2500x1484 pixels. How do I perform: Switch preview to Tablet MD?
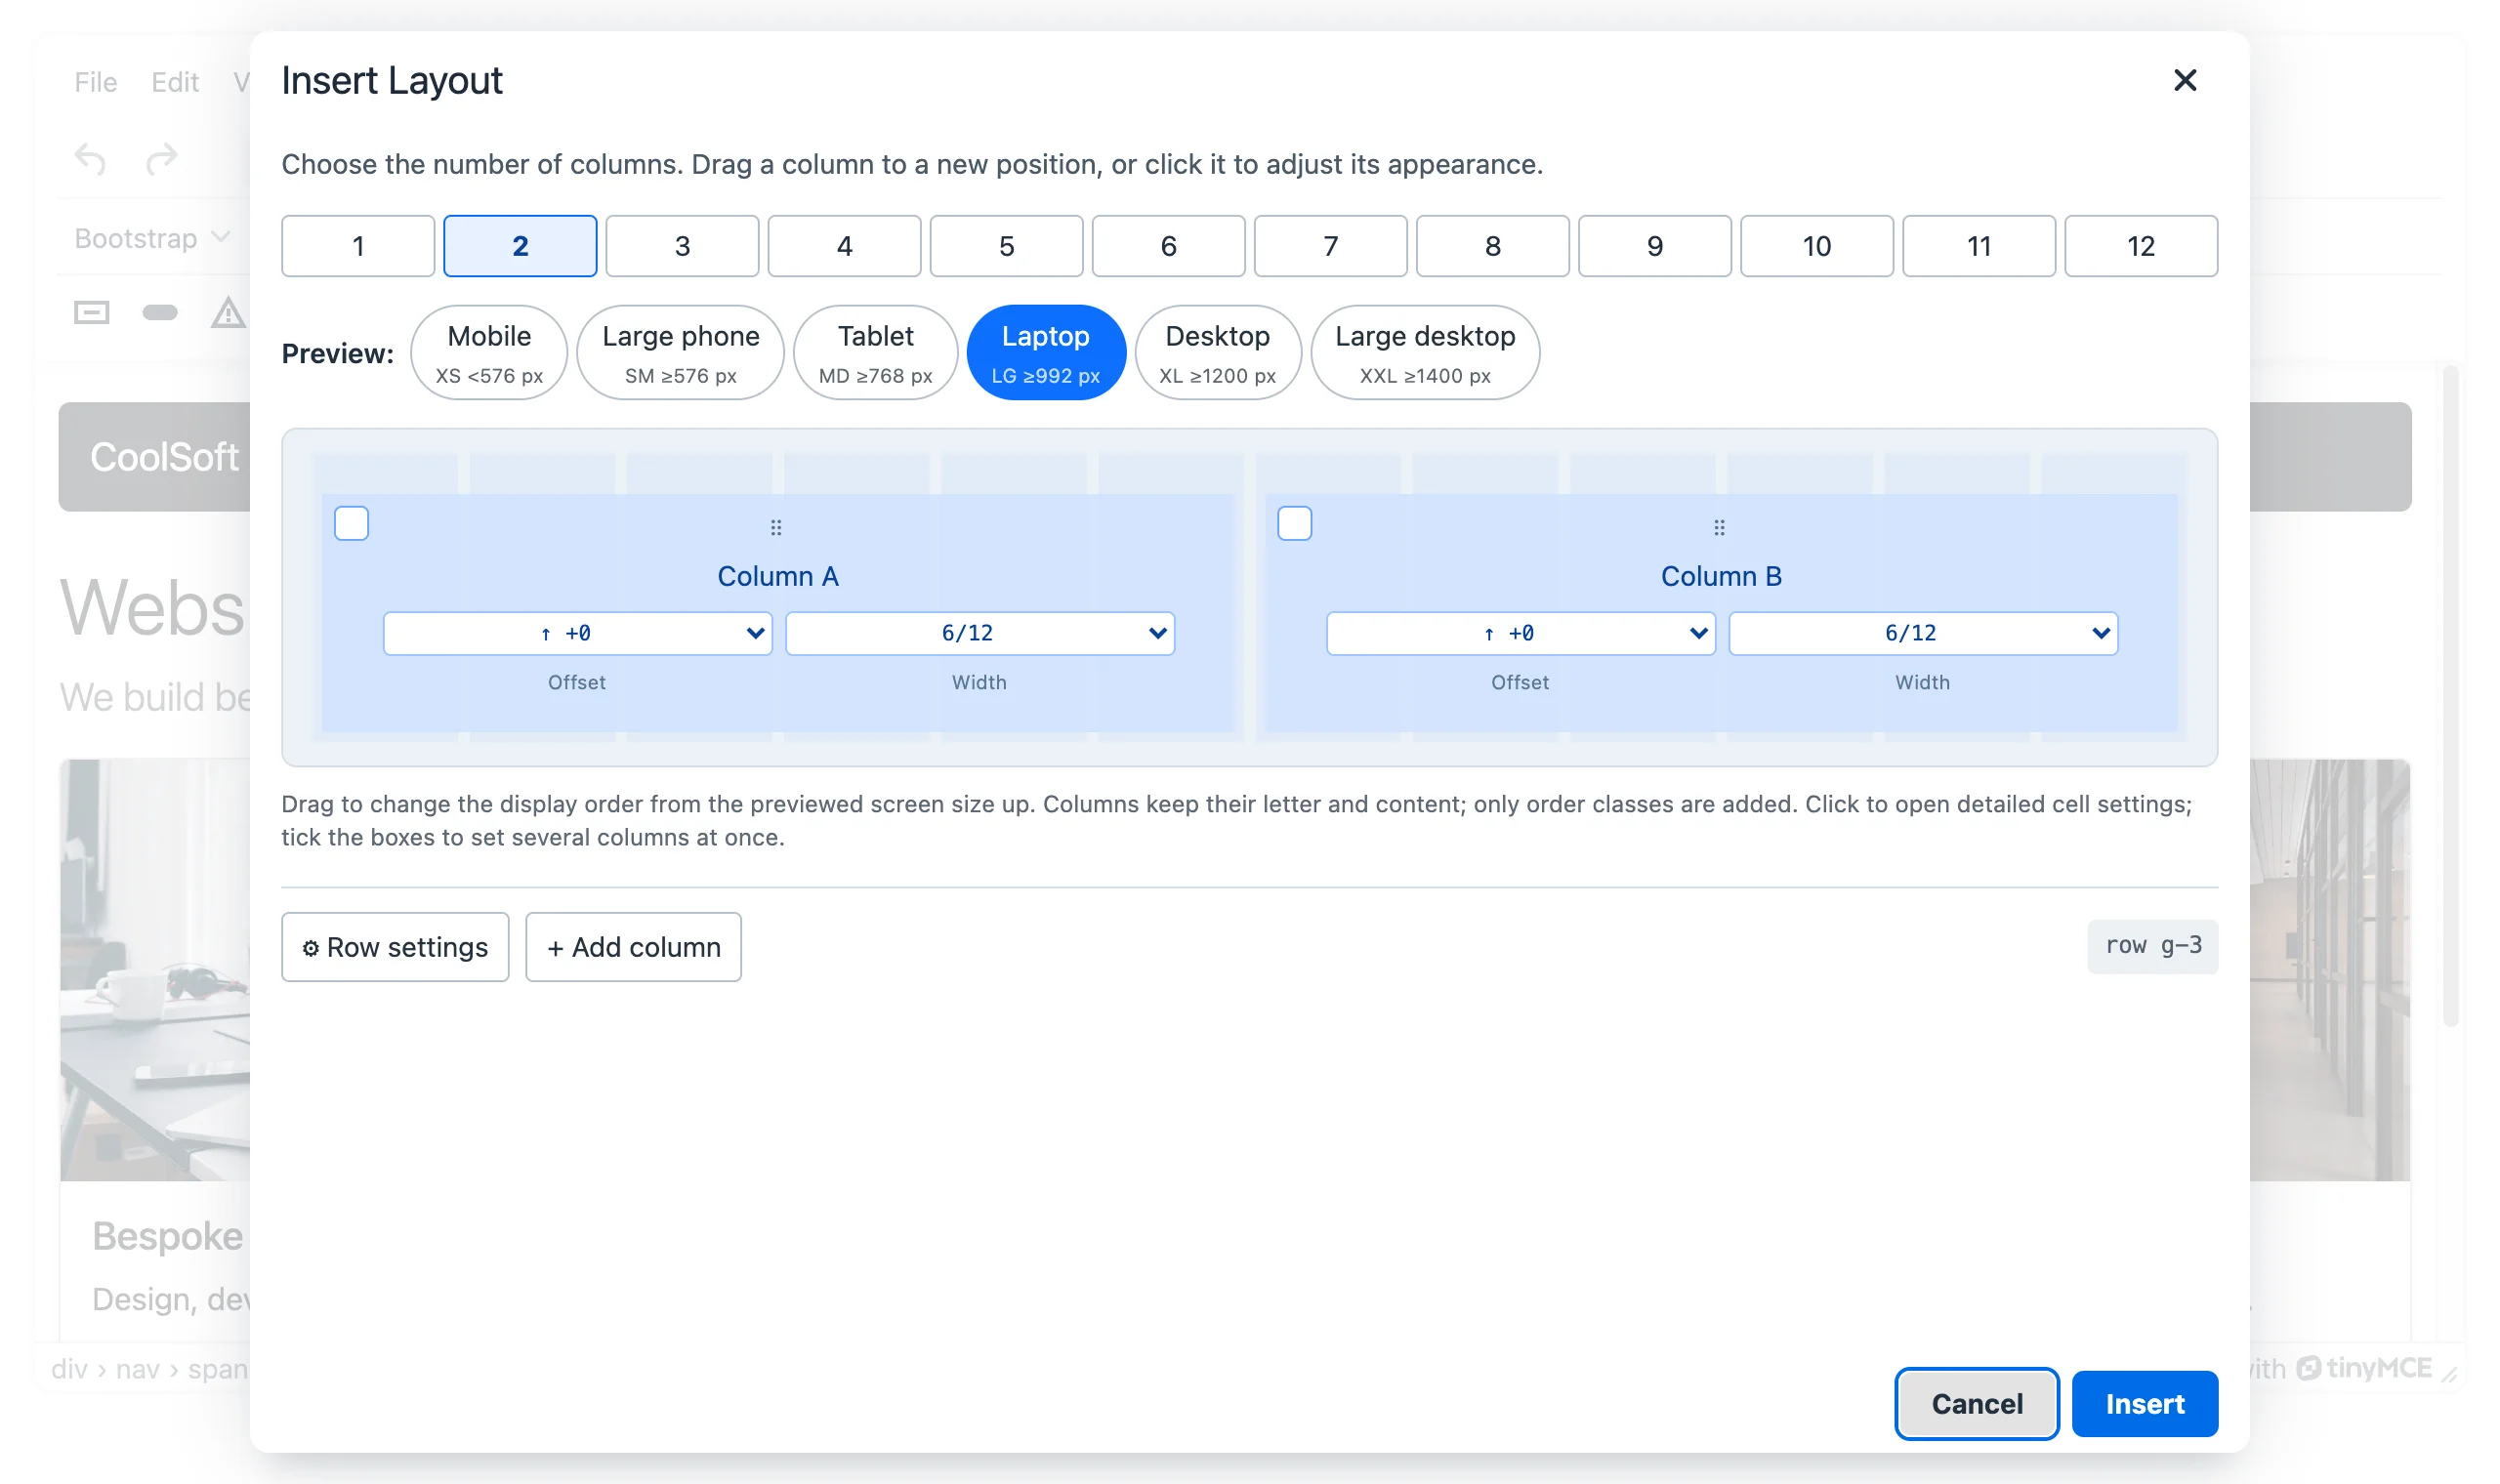(x=875, y=353)
